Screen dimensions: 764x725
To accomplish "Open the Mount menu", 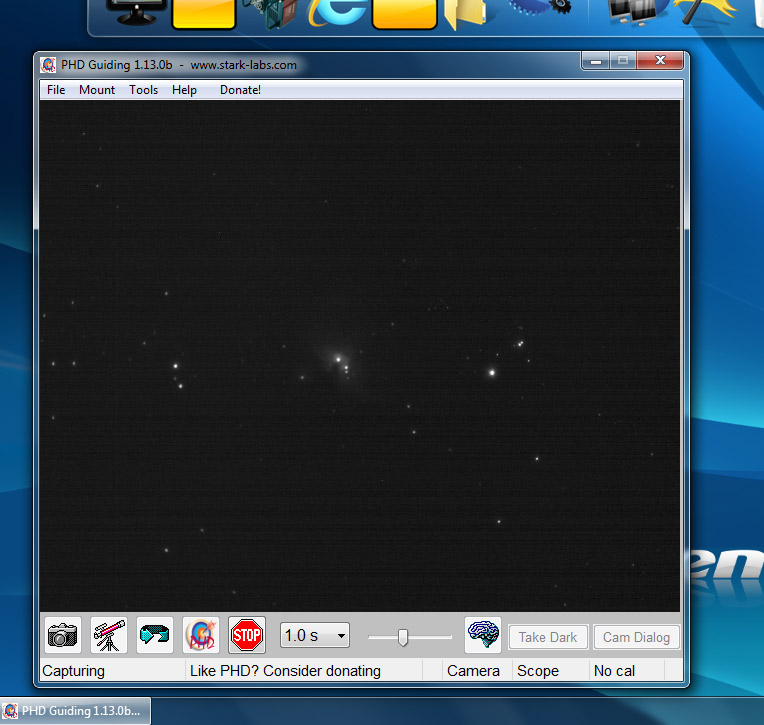I will pos(97,90).
